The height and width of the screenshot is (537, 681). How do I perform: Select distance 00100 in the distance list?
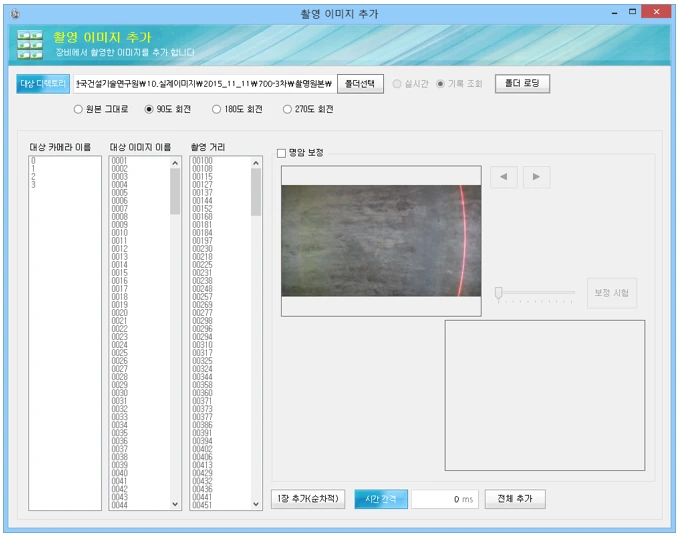[221, 161]
